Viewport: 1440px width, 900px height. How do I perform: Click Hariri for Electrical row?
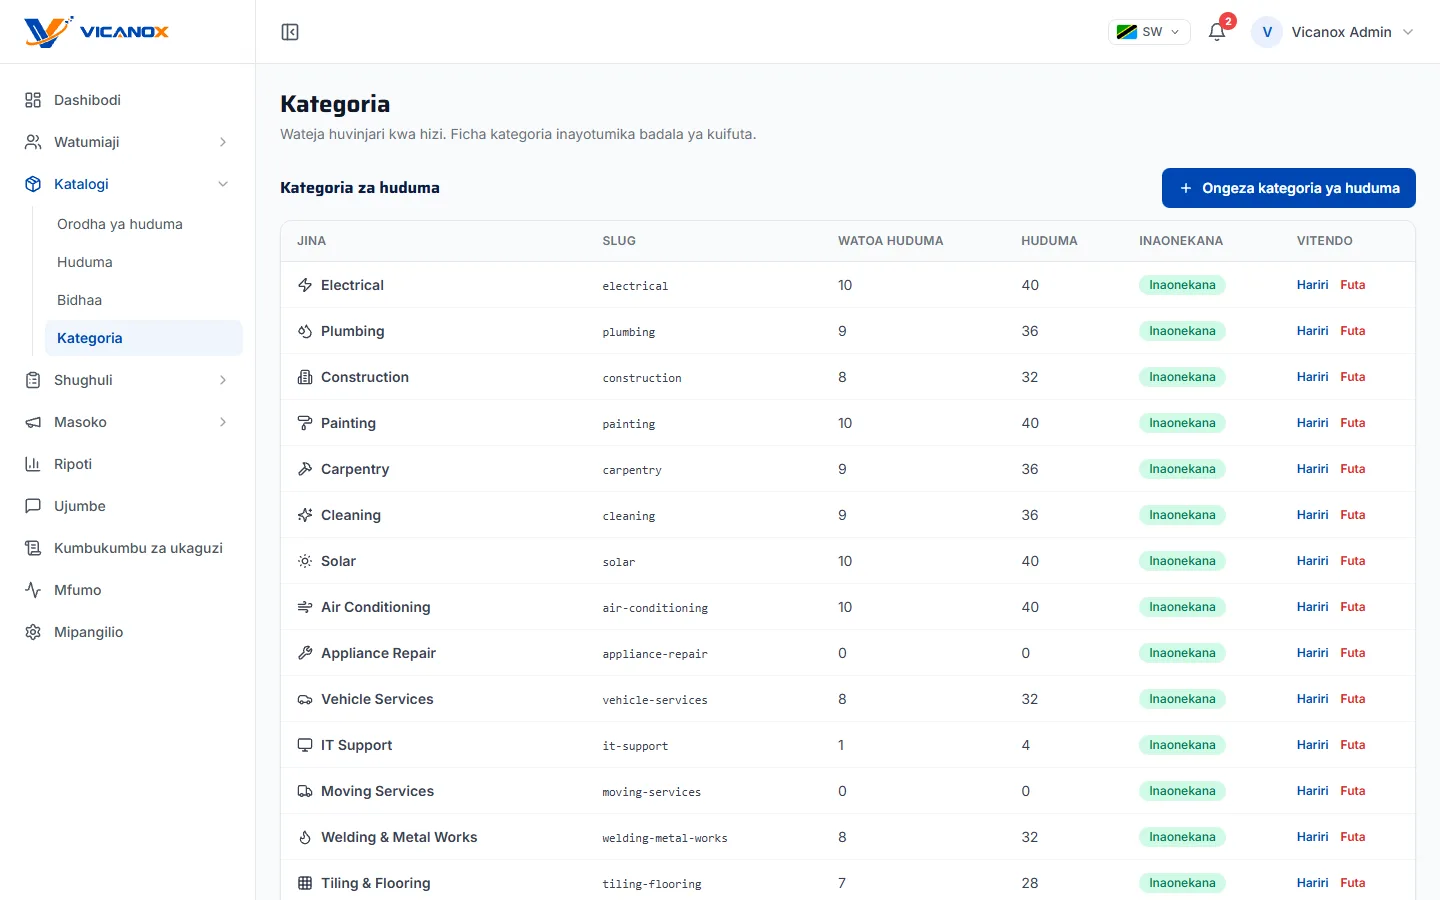pos(1312,285)
